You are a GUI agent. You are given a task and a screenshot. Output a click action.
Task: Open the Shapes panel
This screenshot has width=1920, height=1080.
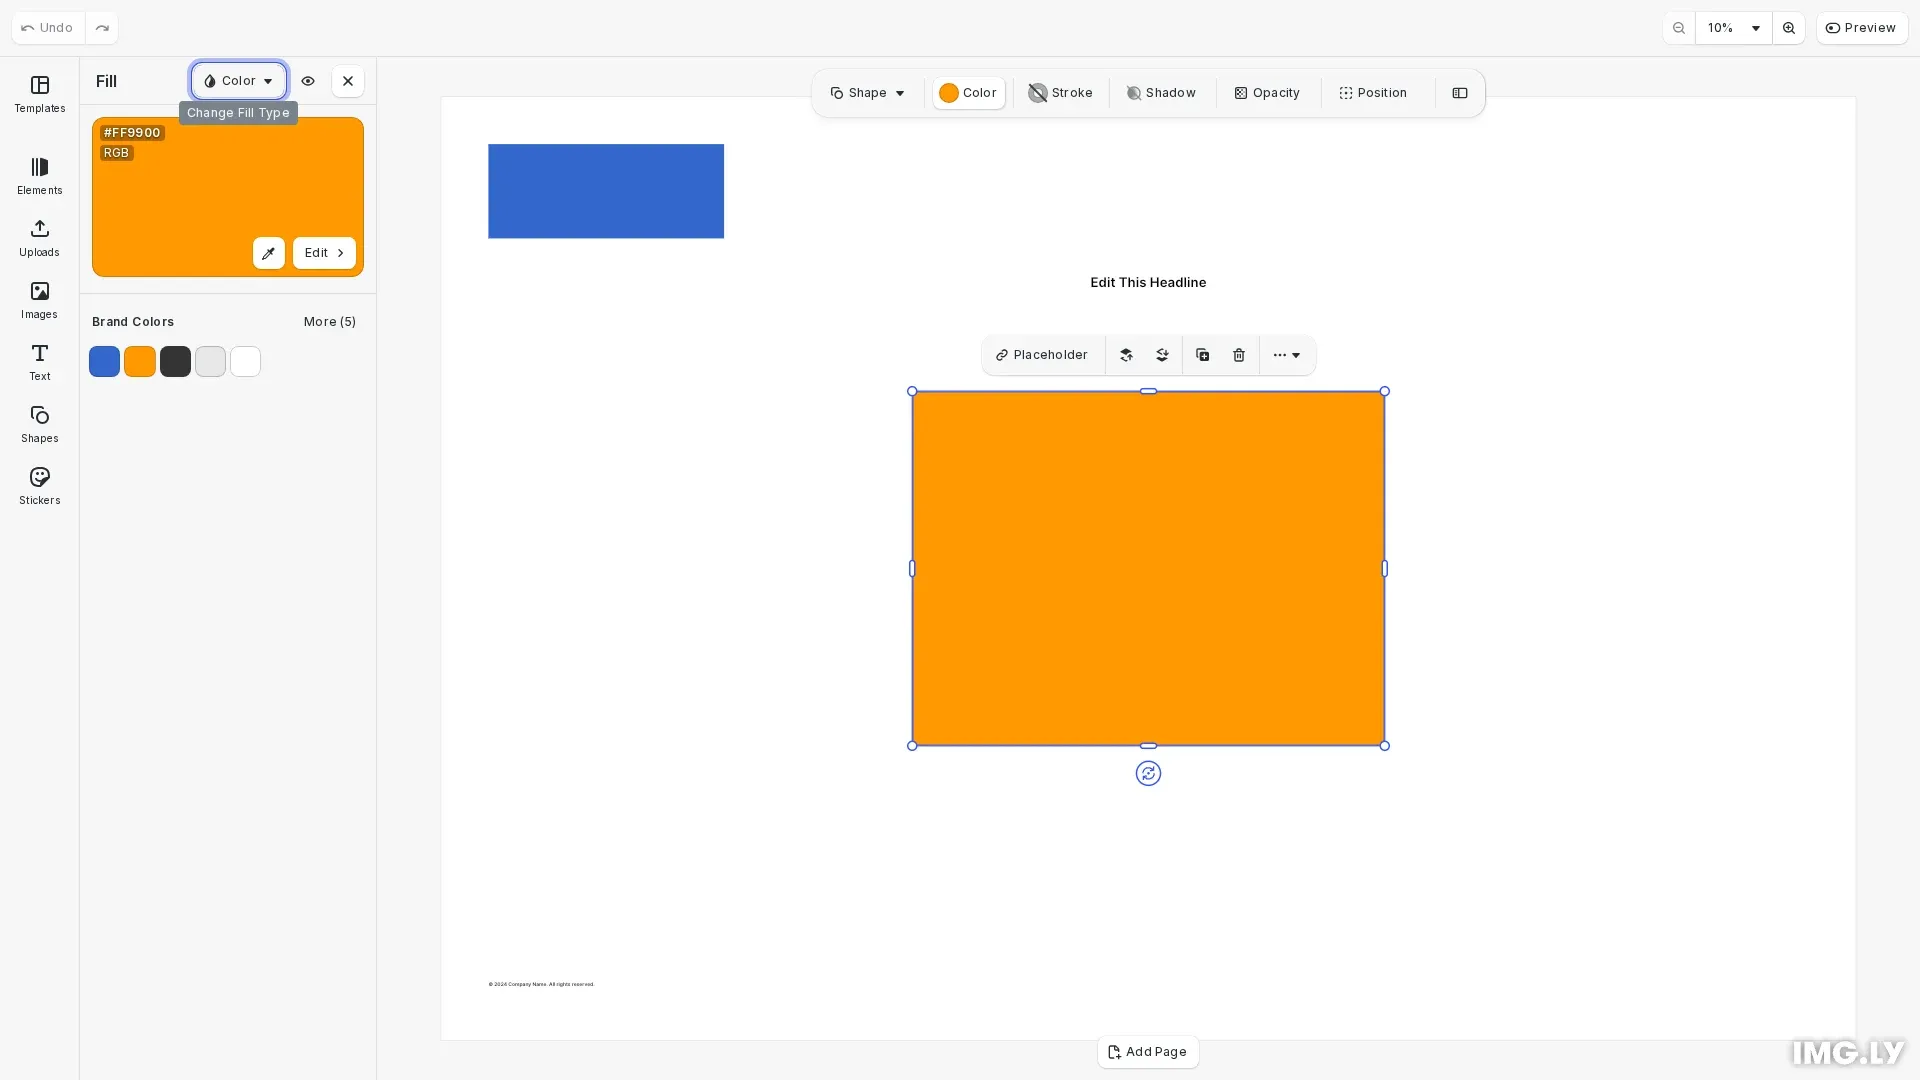click(x=39, y=423)
